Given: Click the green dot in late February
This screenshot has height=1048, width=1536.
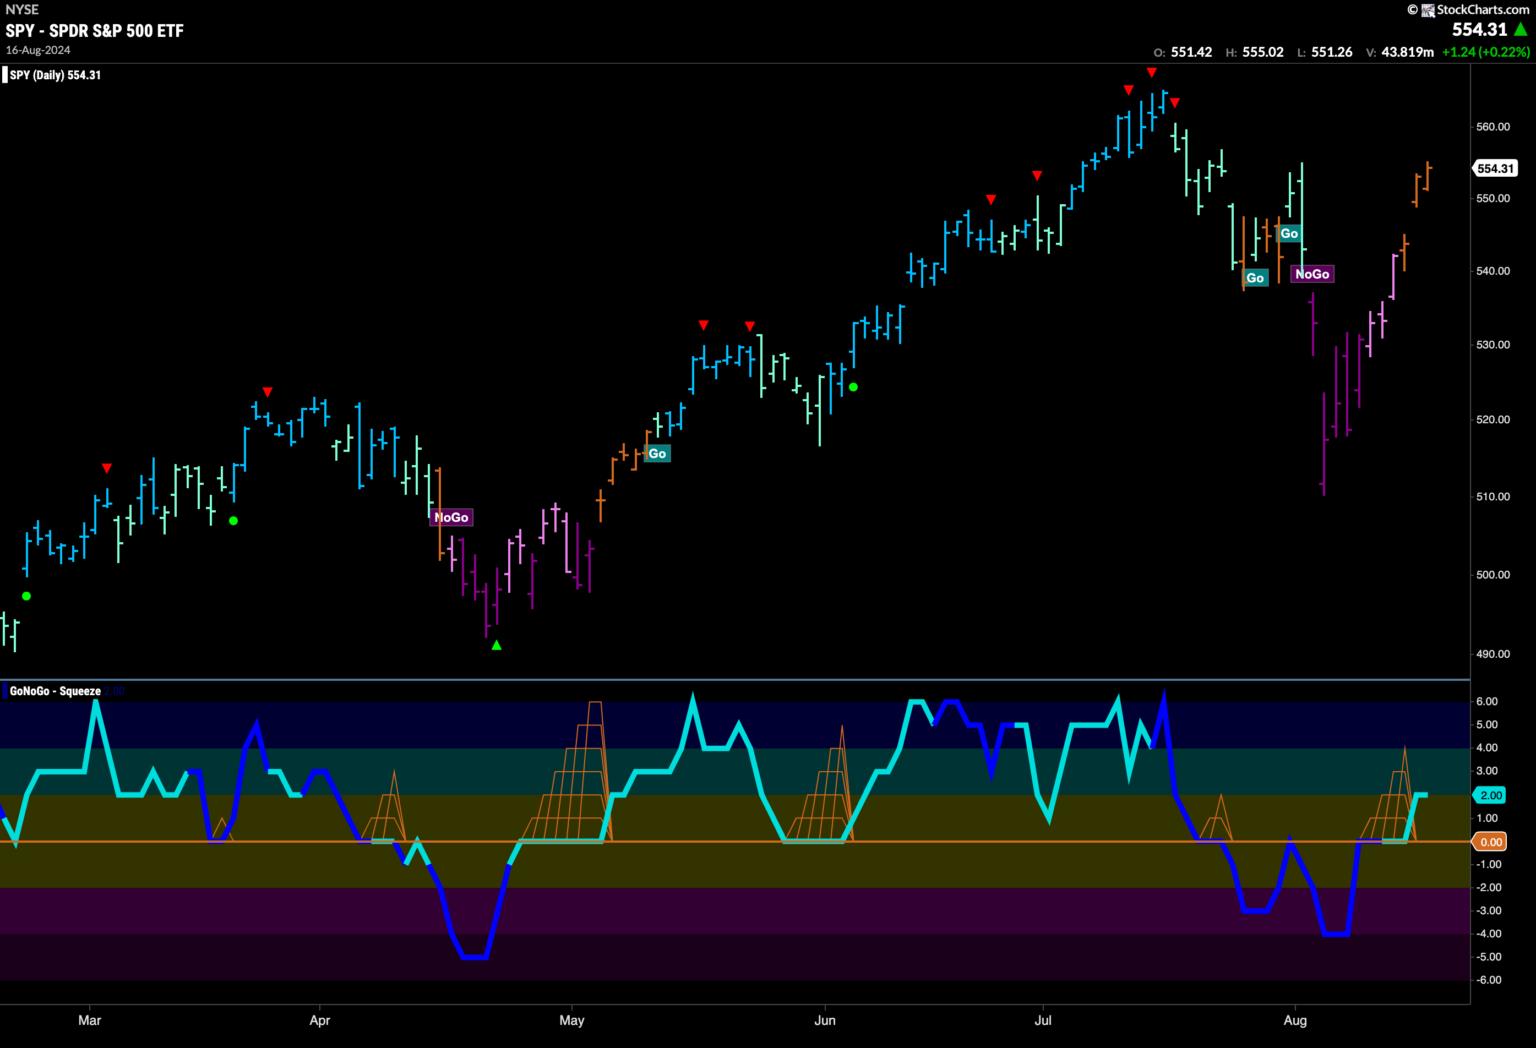Looking at the screenshot, I should click(x=27, y=596).
